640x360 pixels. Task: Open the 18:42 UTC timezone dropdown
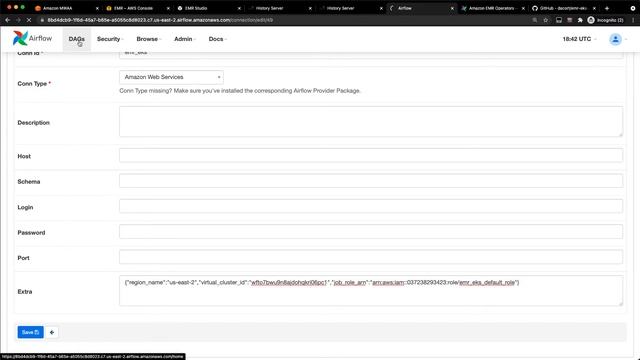[579, 39]
